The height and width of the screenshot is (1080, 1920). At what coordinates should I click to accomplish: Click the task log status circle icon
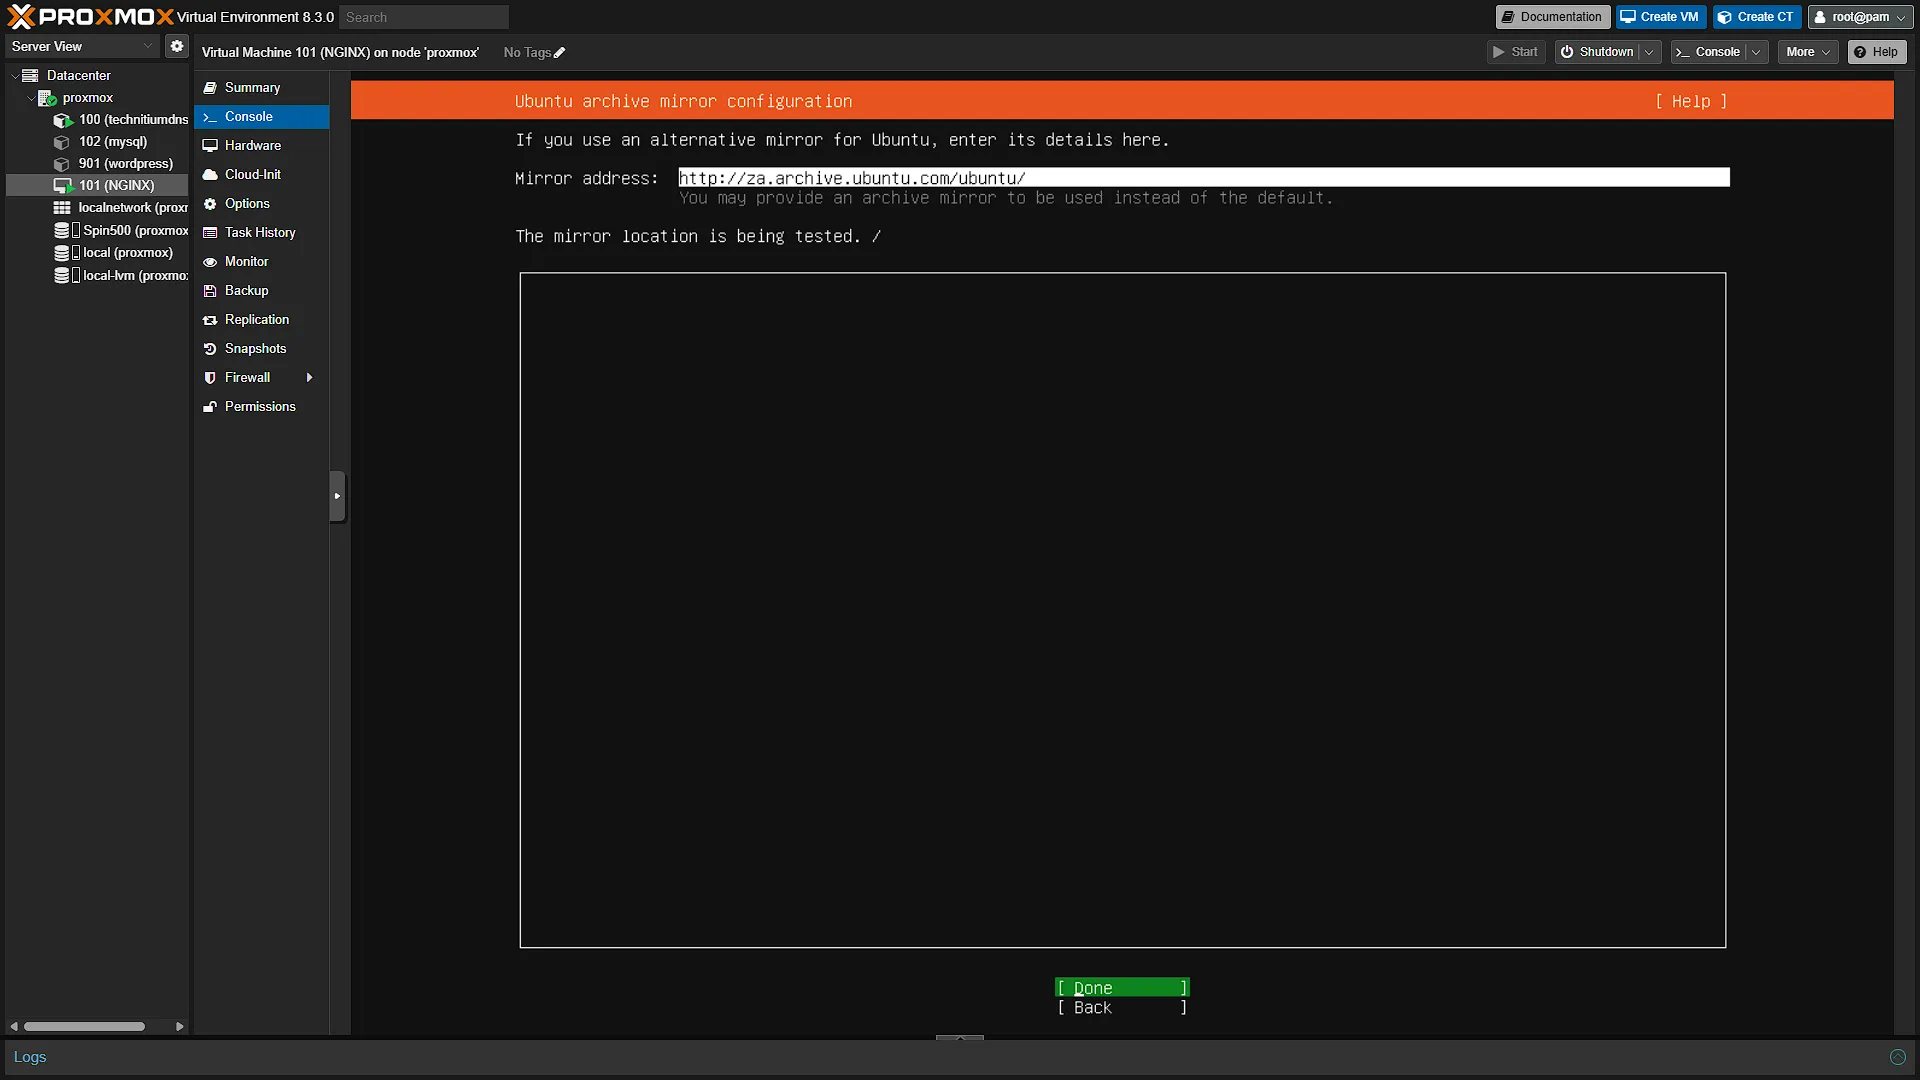pos(1897,1057)
